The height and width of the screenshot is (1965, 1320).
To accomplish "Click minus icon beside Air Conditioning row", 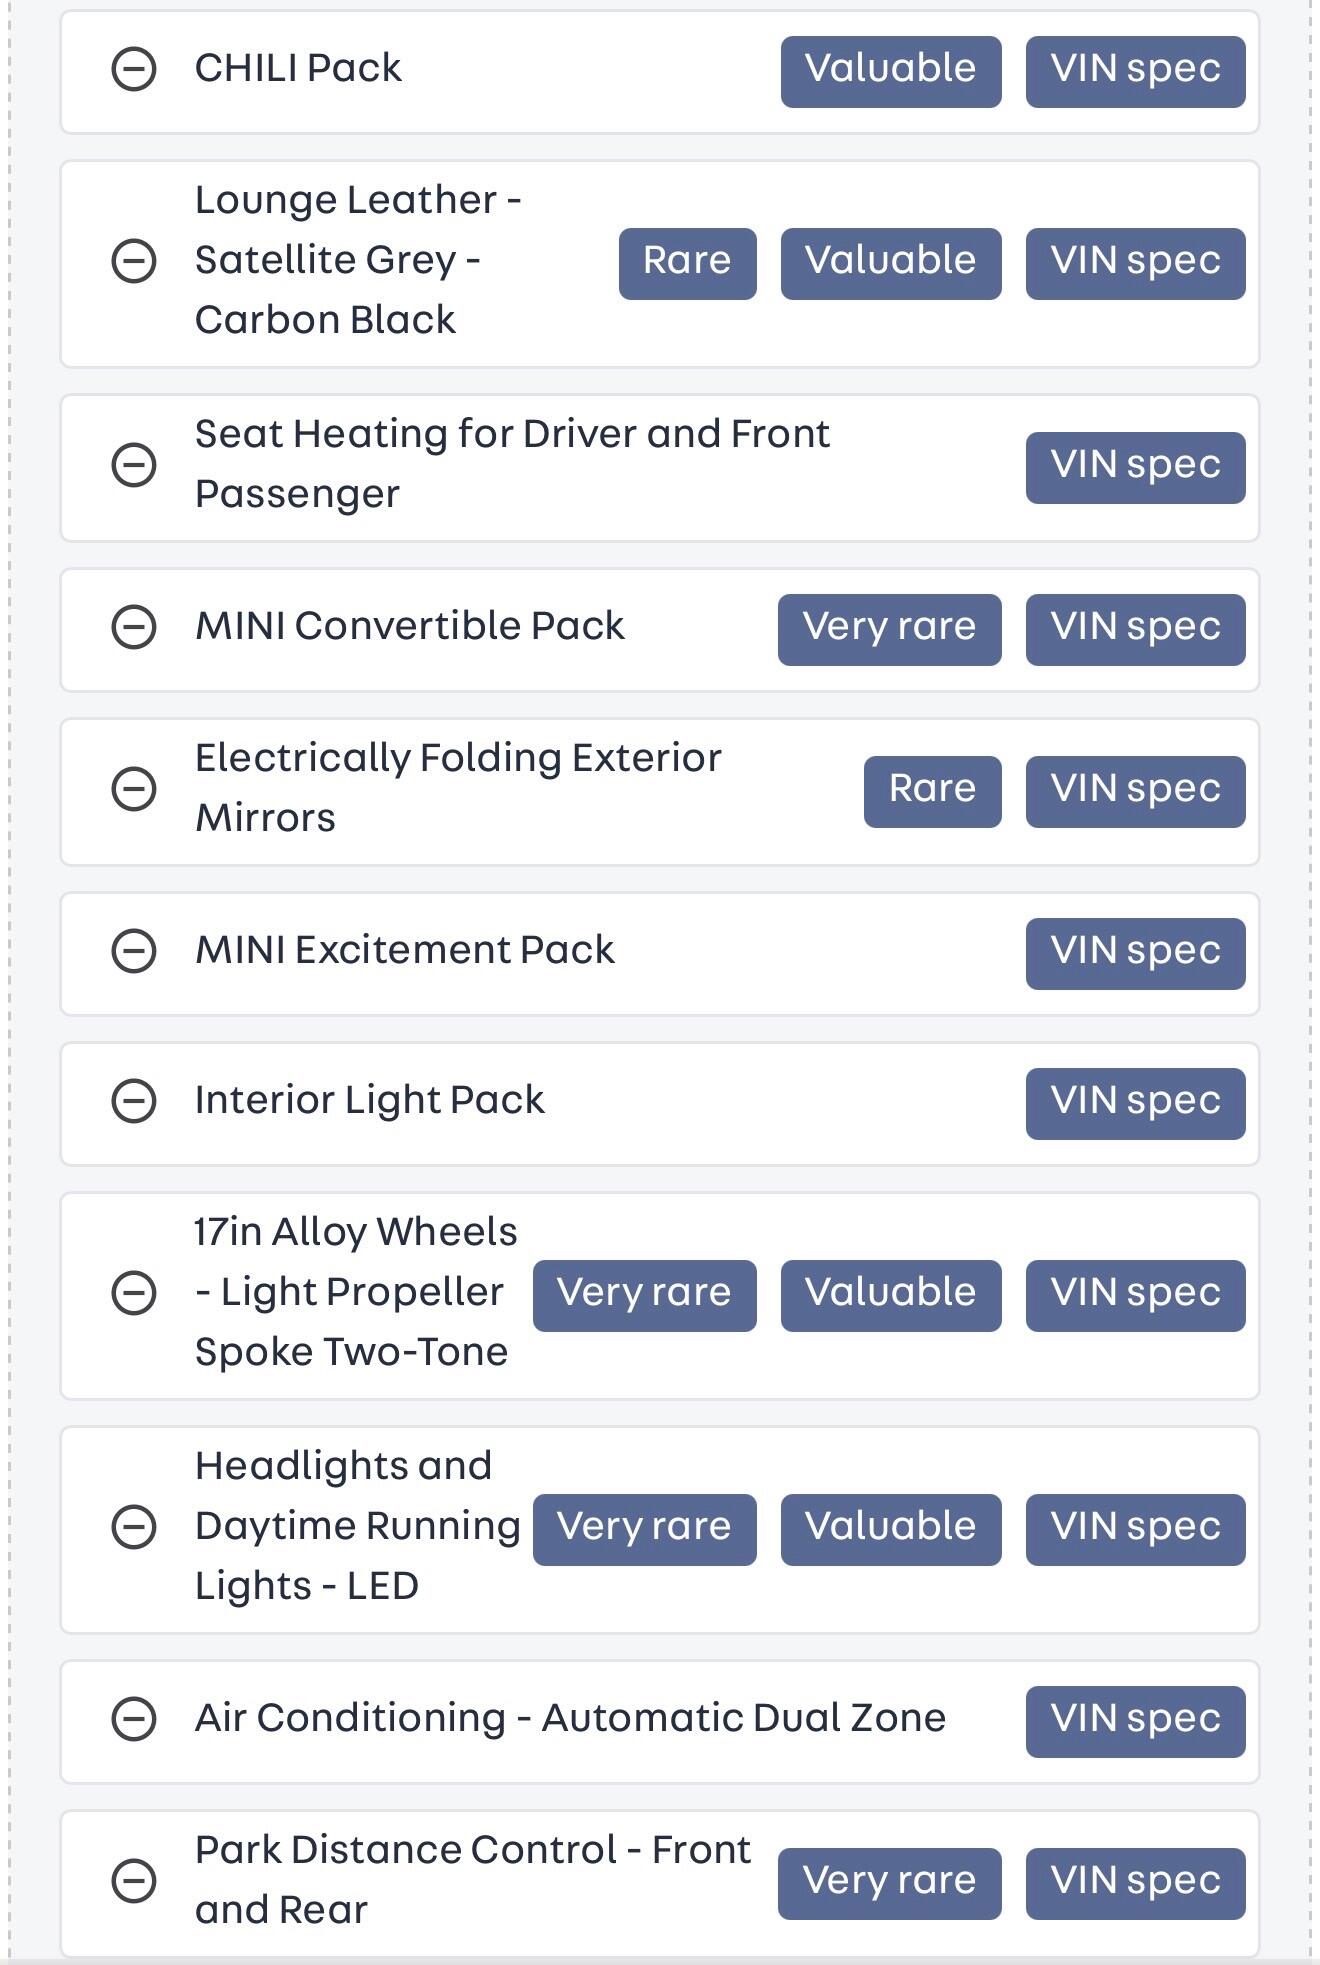I will pyautogui.click(x=133, y=1719).
